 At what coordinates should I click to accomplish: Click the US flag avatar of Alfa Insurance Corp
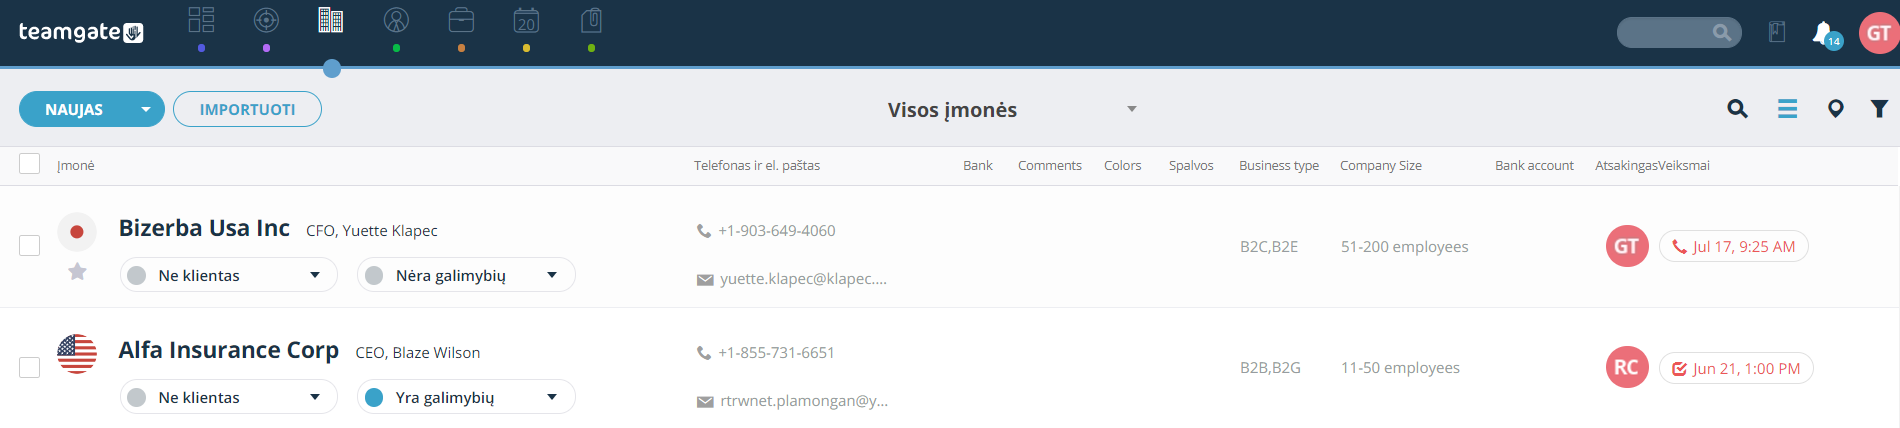pos(77,354)
